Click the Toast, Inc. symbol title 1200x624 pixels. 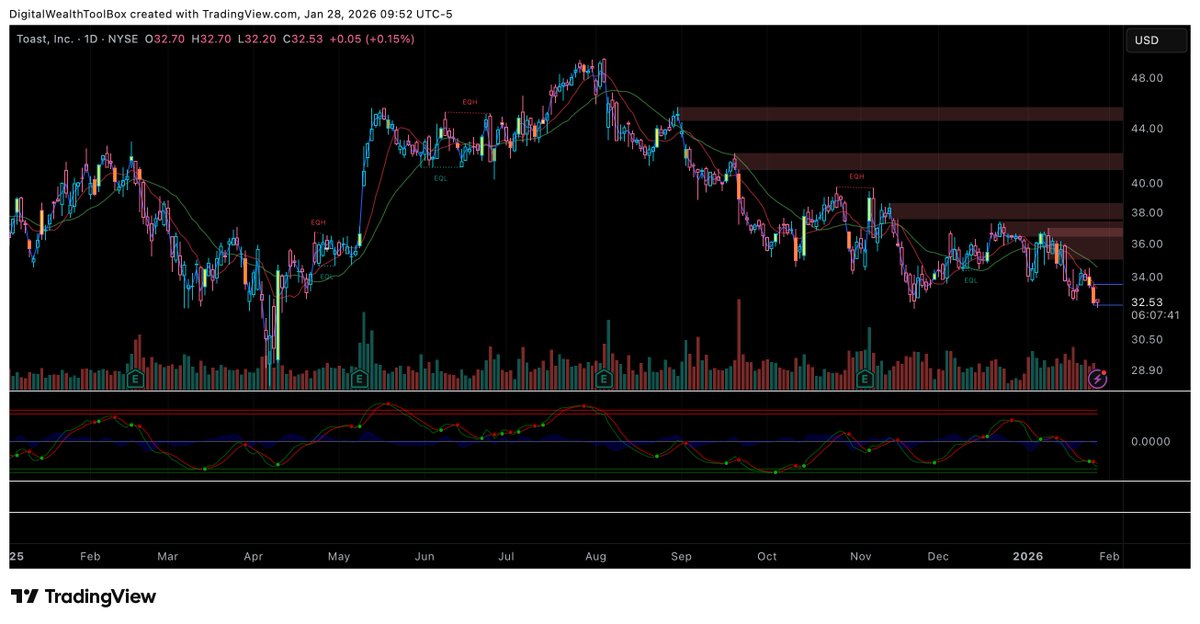pyautogui.click(x=46, y=38)
